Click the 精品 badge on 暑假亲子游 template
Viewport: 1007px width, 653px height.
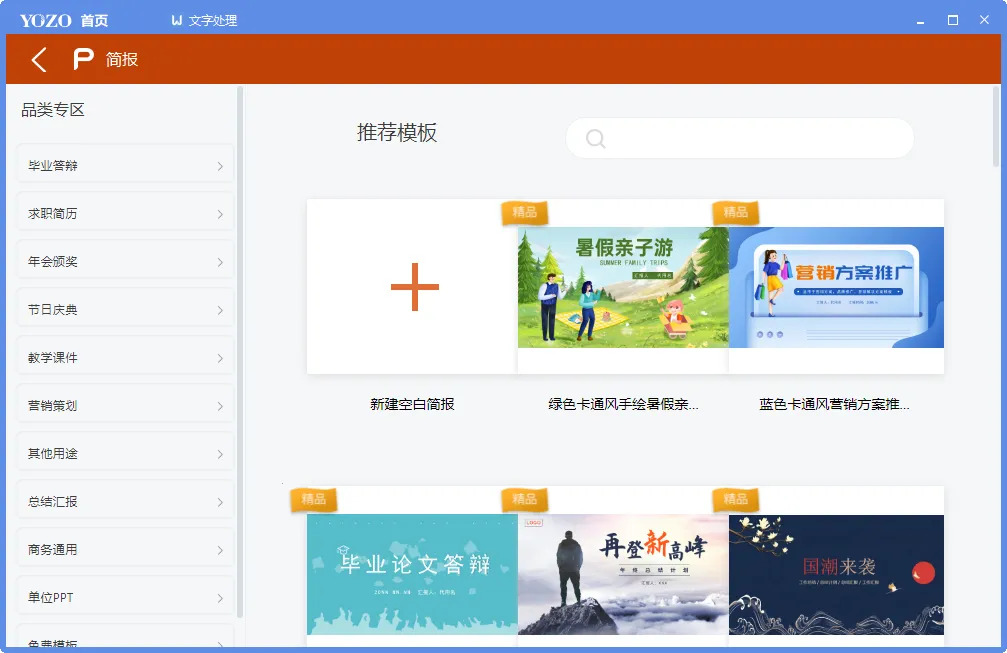pyautogui.click(x=525, y=212)
